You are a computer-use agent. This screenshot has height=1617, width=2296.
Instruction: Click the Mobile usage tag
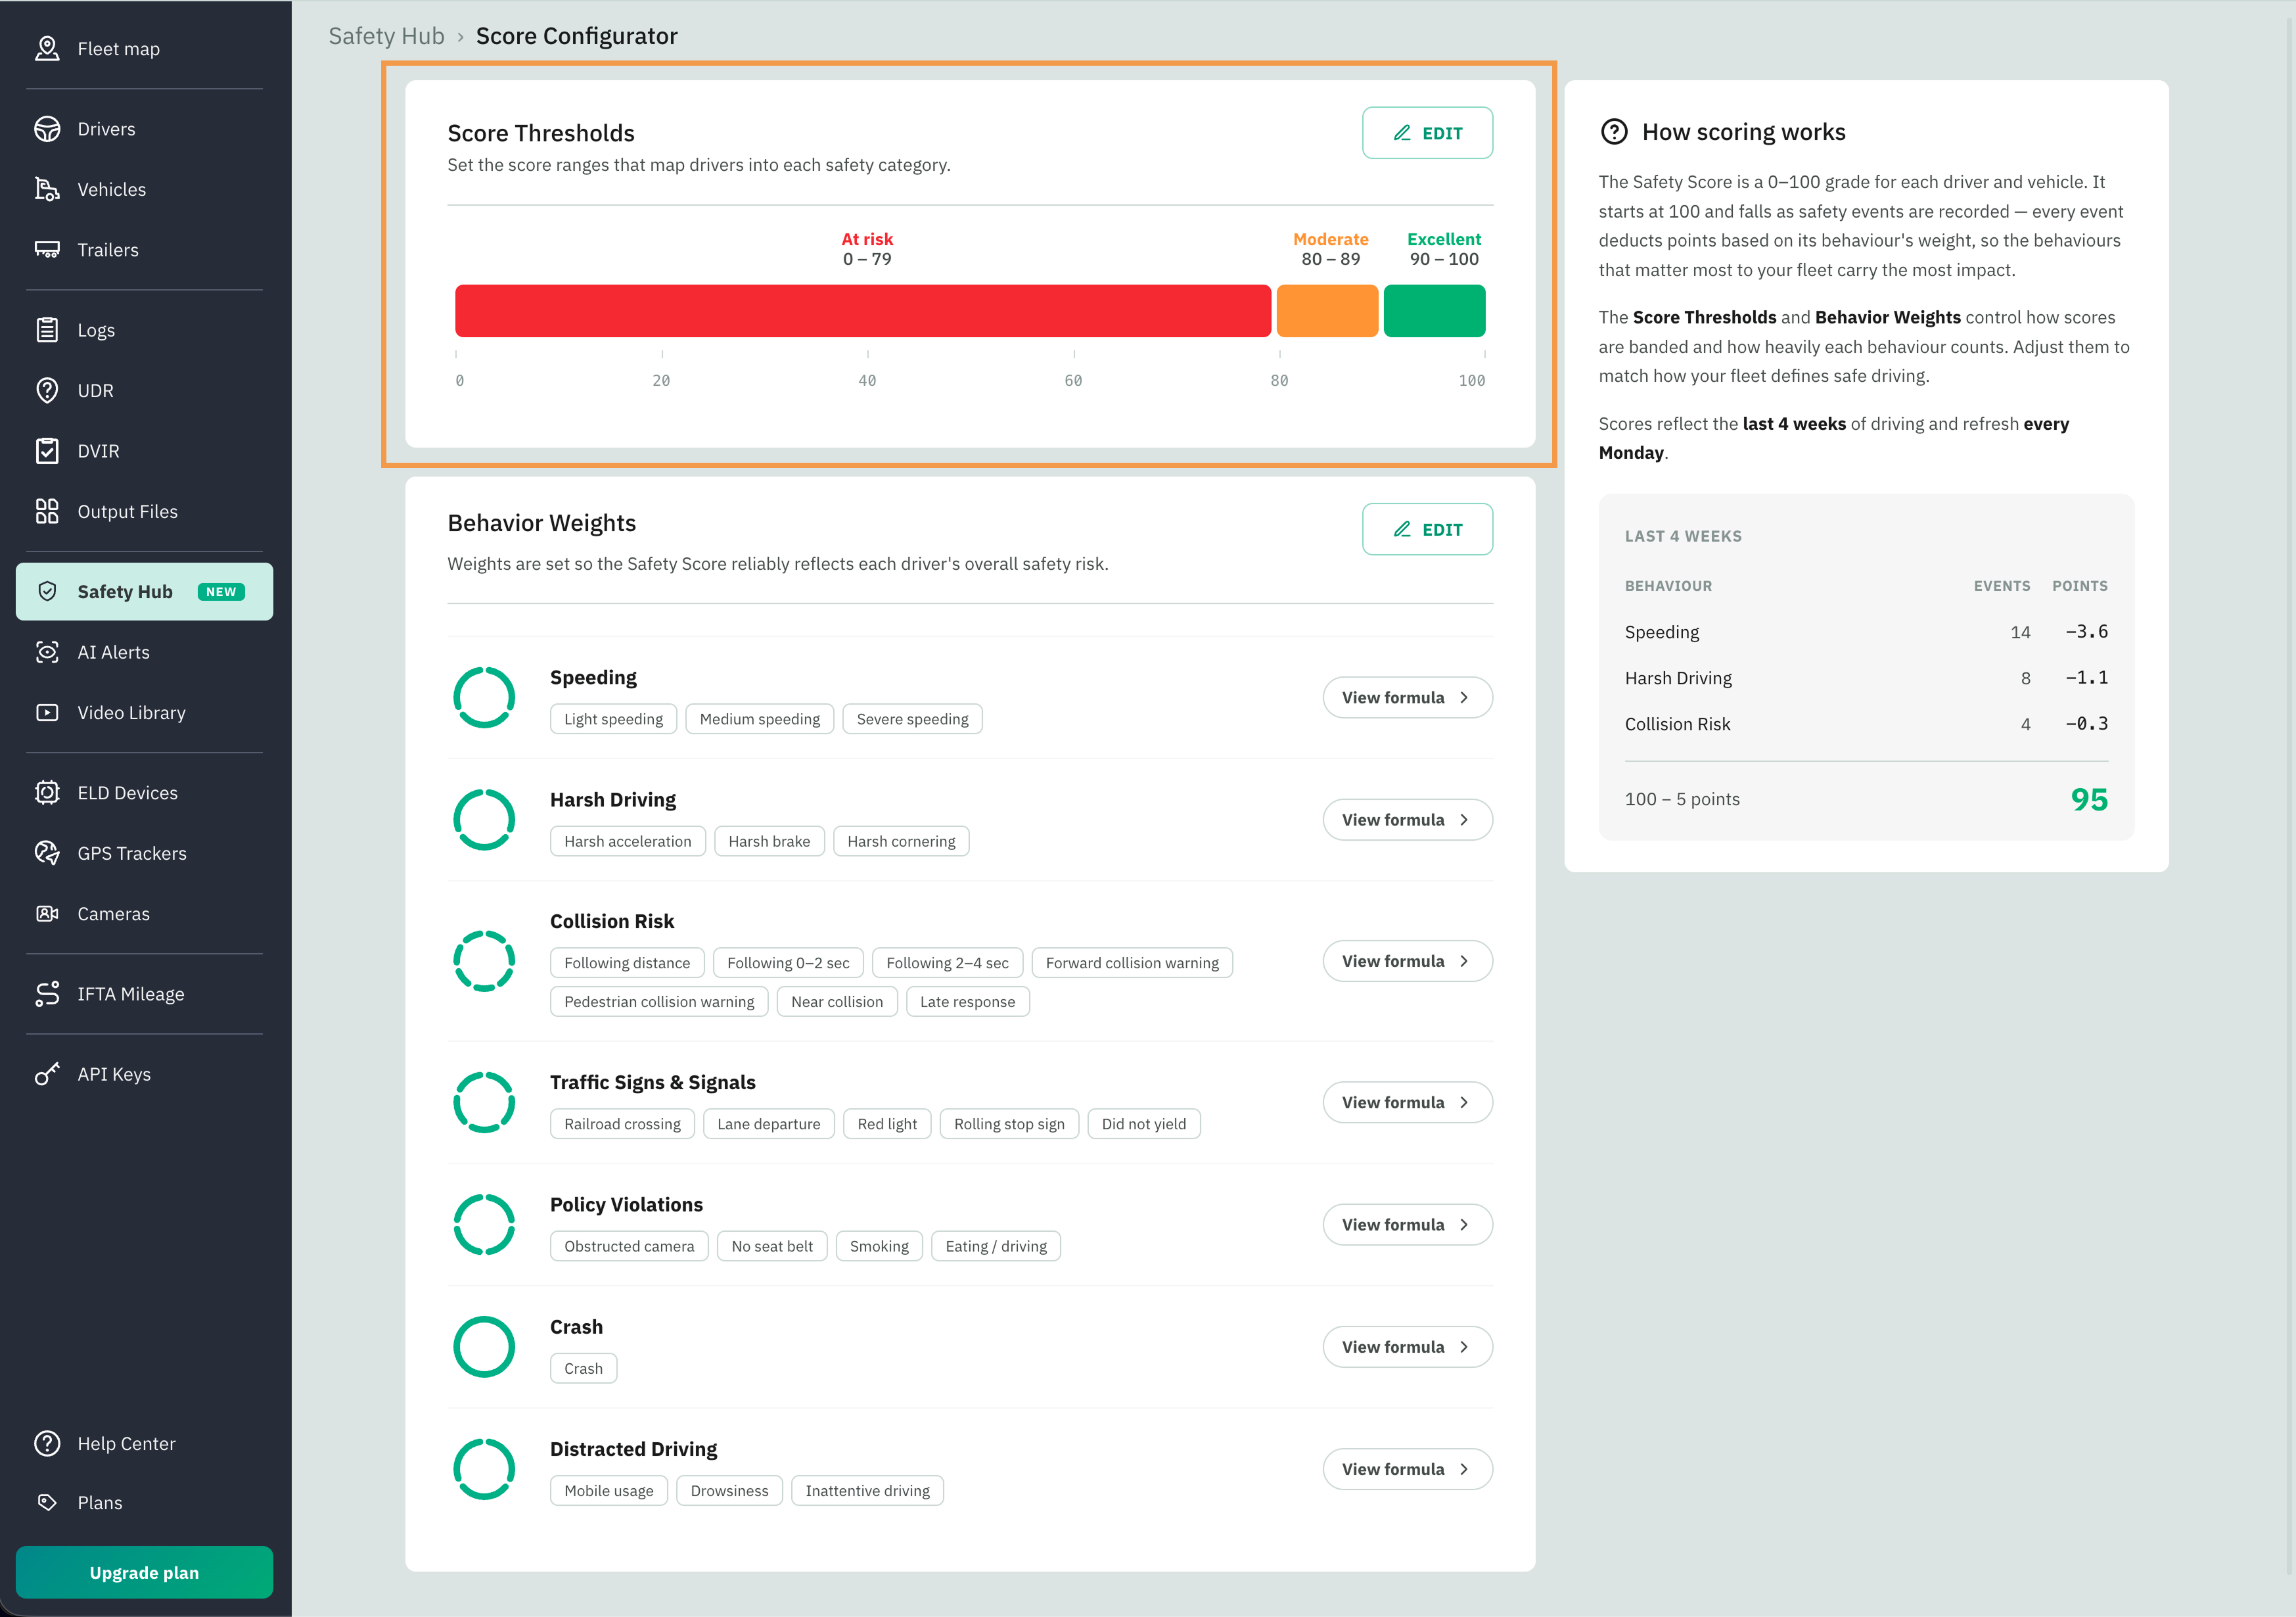click(608, 1491)
